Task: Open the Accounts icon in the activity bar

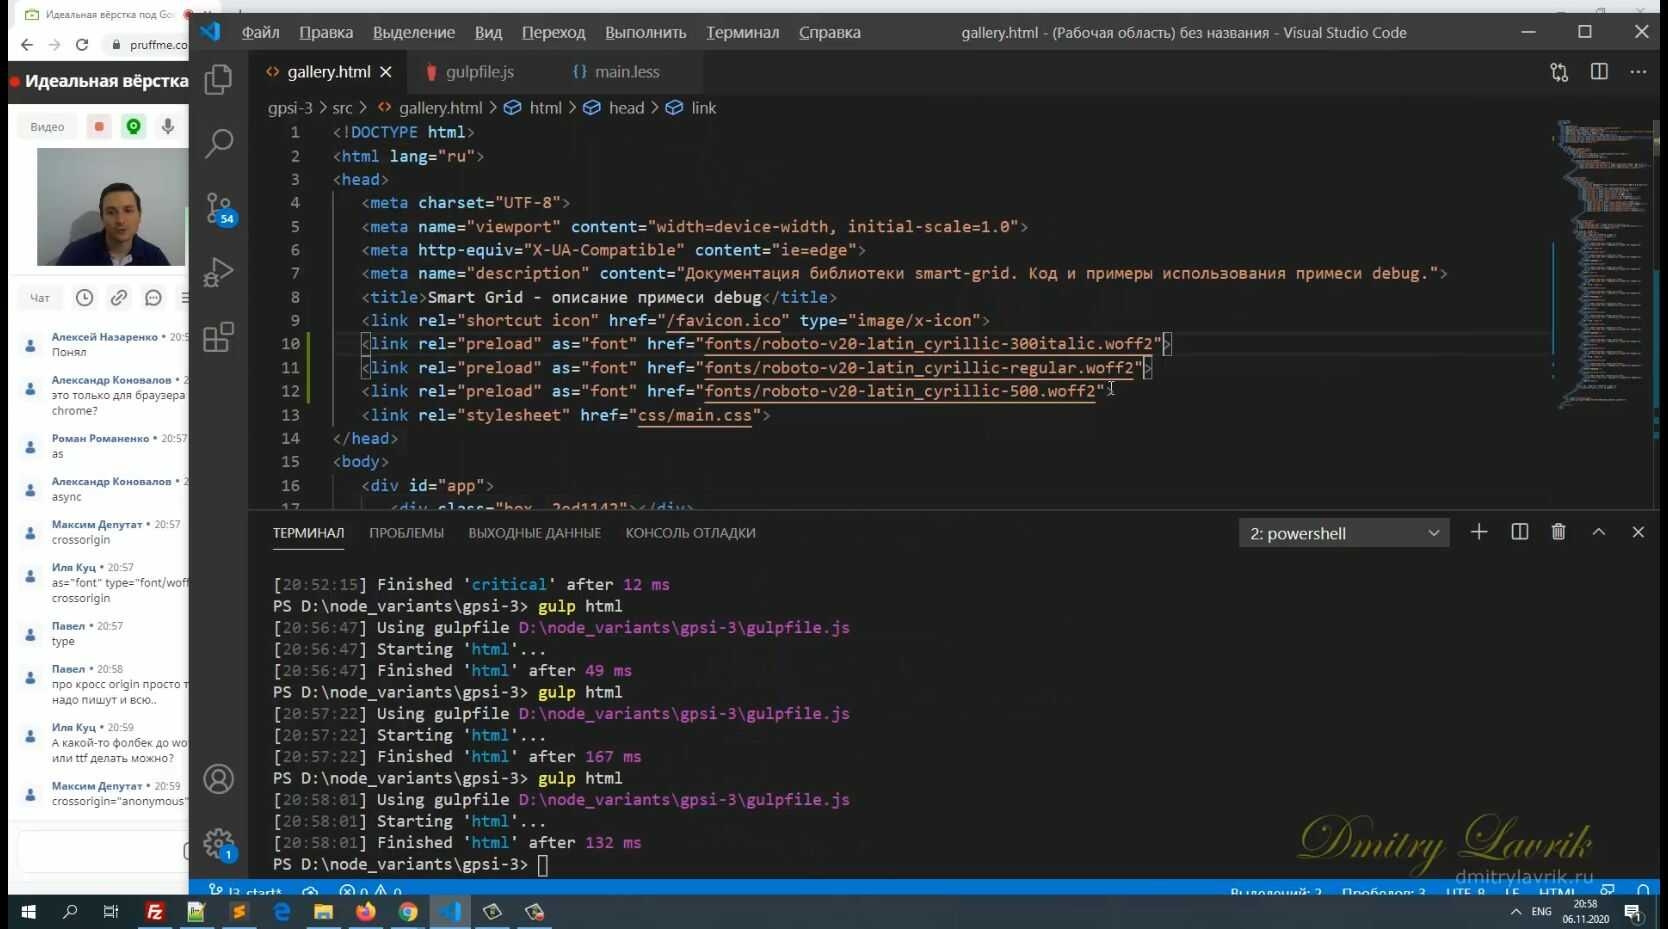Action: (218, 779)
